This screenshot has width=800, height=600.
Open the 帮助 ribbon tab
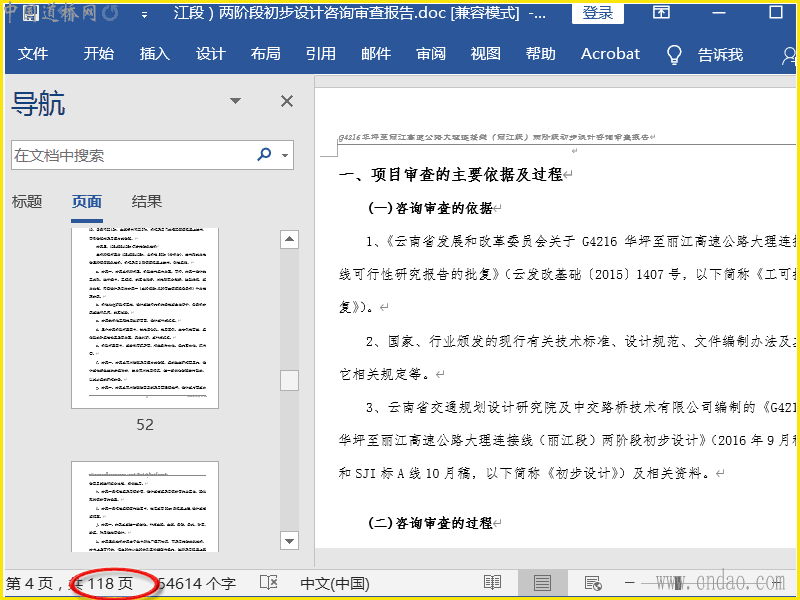point(540,54)
